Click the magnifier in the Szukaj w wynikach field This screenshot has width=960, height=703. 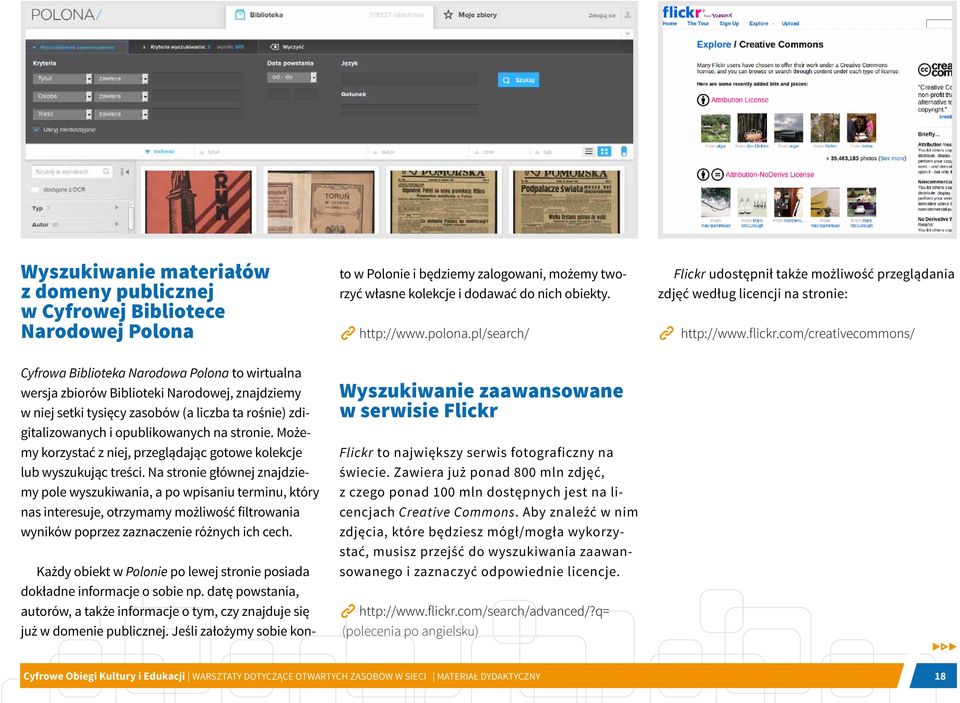tap(106, 171)
